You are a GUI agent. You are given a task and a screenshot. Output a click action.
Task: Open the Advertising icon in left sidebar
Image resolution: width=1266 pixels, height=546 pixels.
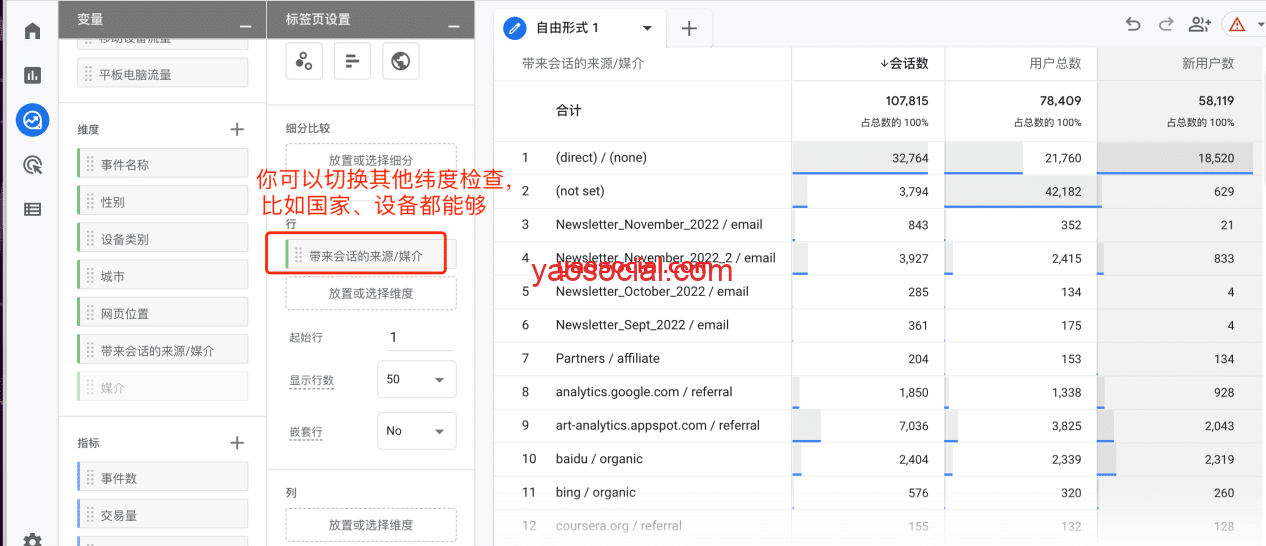click(x=32, y=165)
